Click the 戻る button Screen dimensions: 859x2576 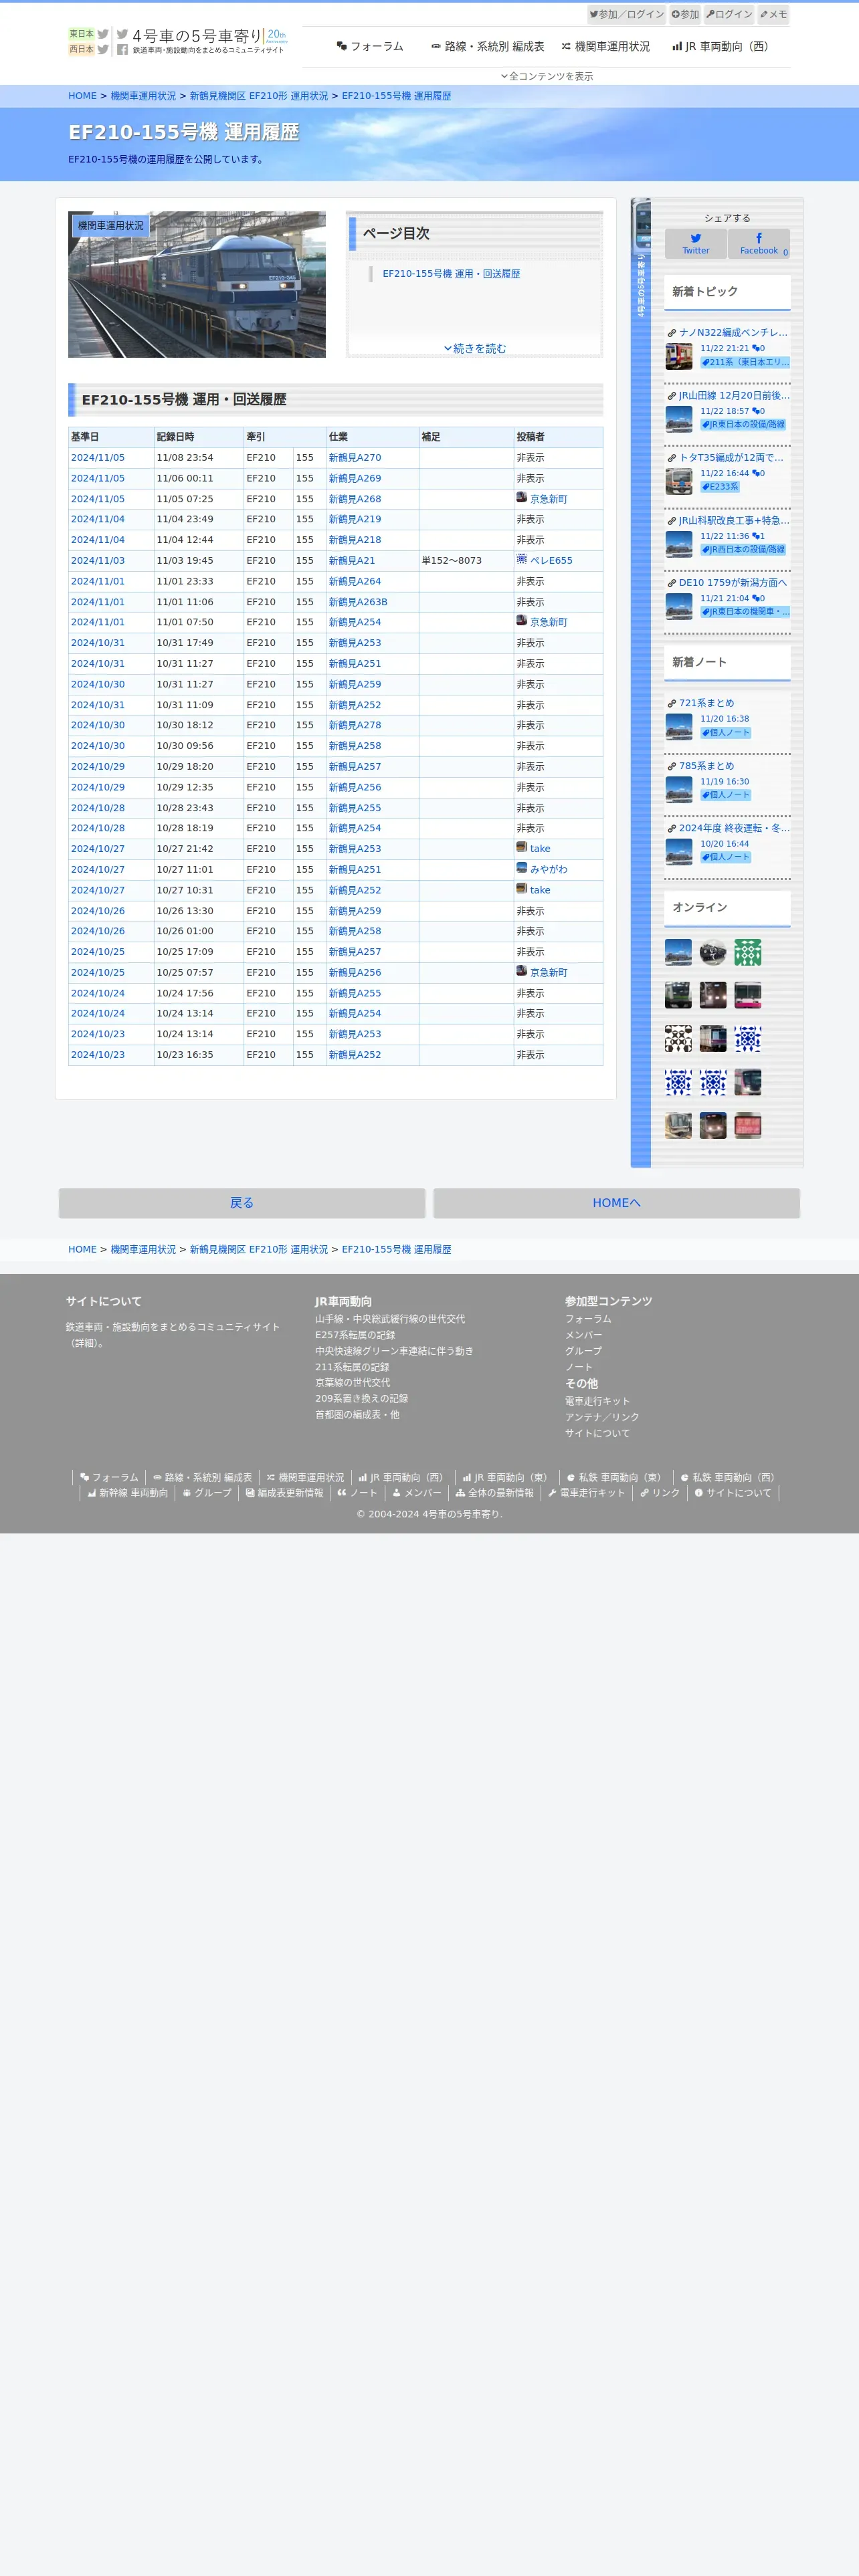[242, 1203]
